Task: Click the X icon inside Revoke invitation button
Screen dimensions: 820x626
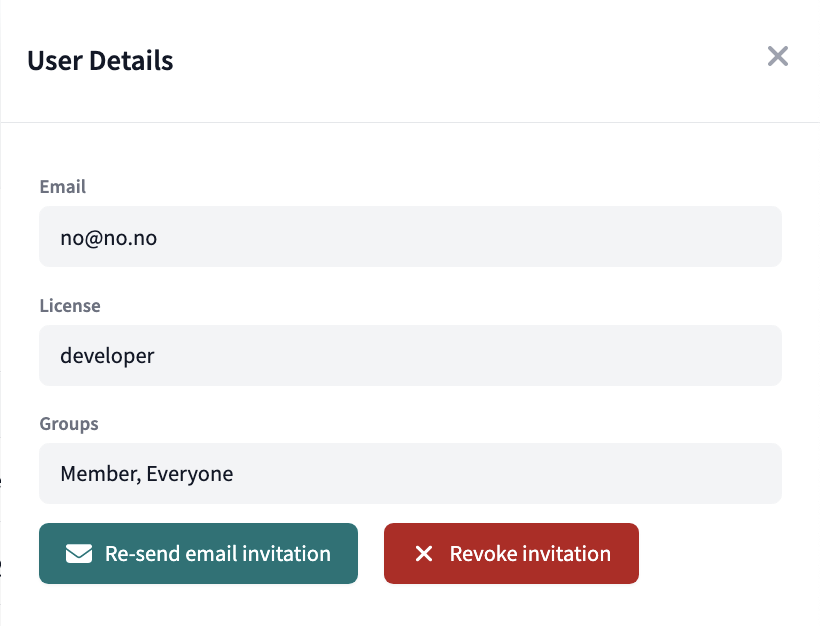Action: coord(425,553)
